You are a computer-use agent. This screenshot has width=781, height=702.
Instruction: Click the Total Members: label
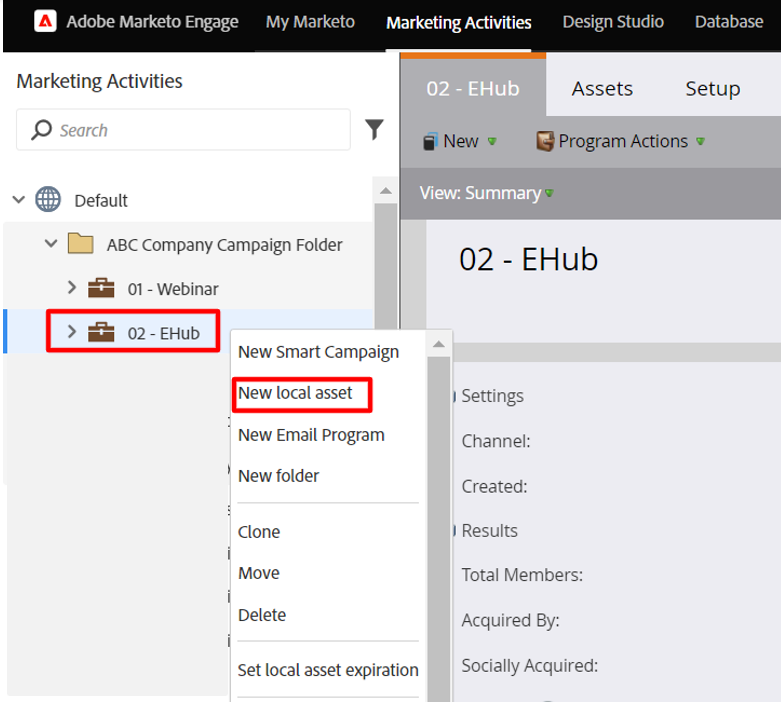[x=522, y=575]
